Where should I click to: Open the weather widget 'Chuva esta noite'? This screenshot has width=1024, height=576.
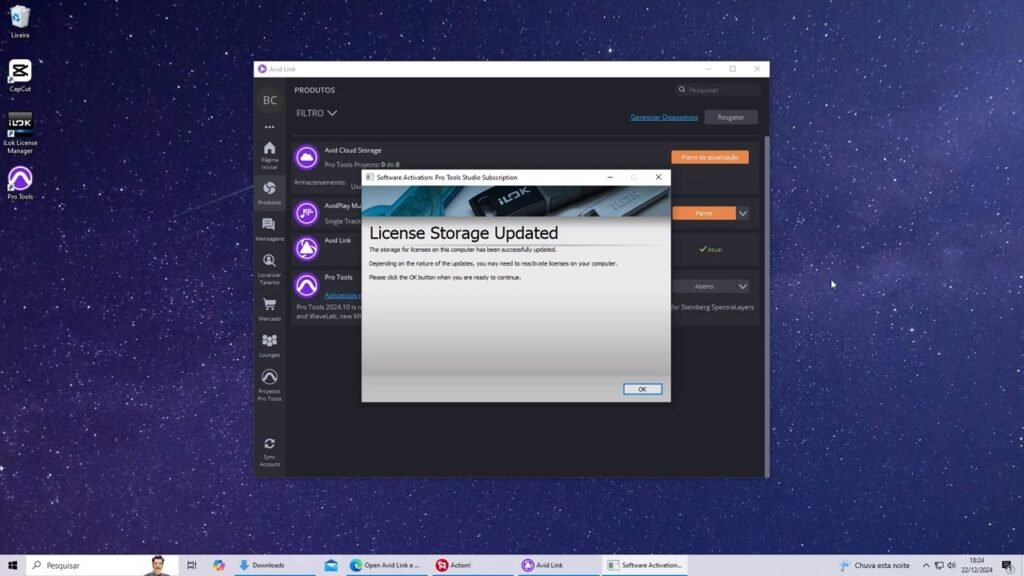pos(874,565)
